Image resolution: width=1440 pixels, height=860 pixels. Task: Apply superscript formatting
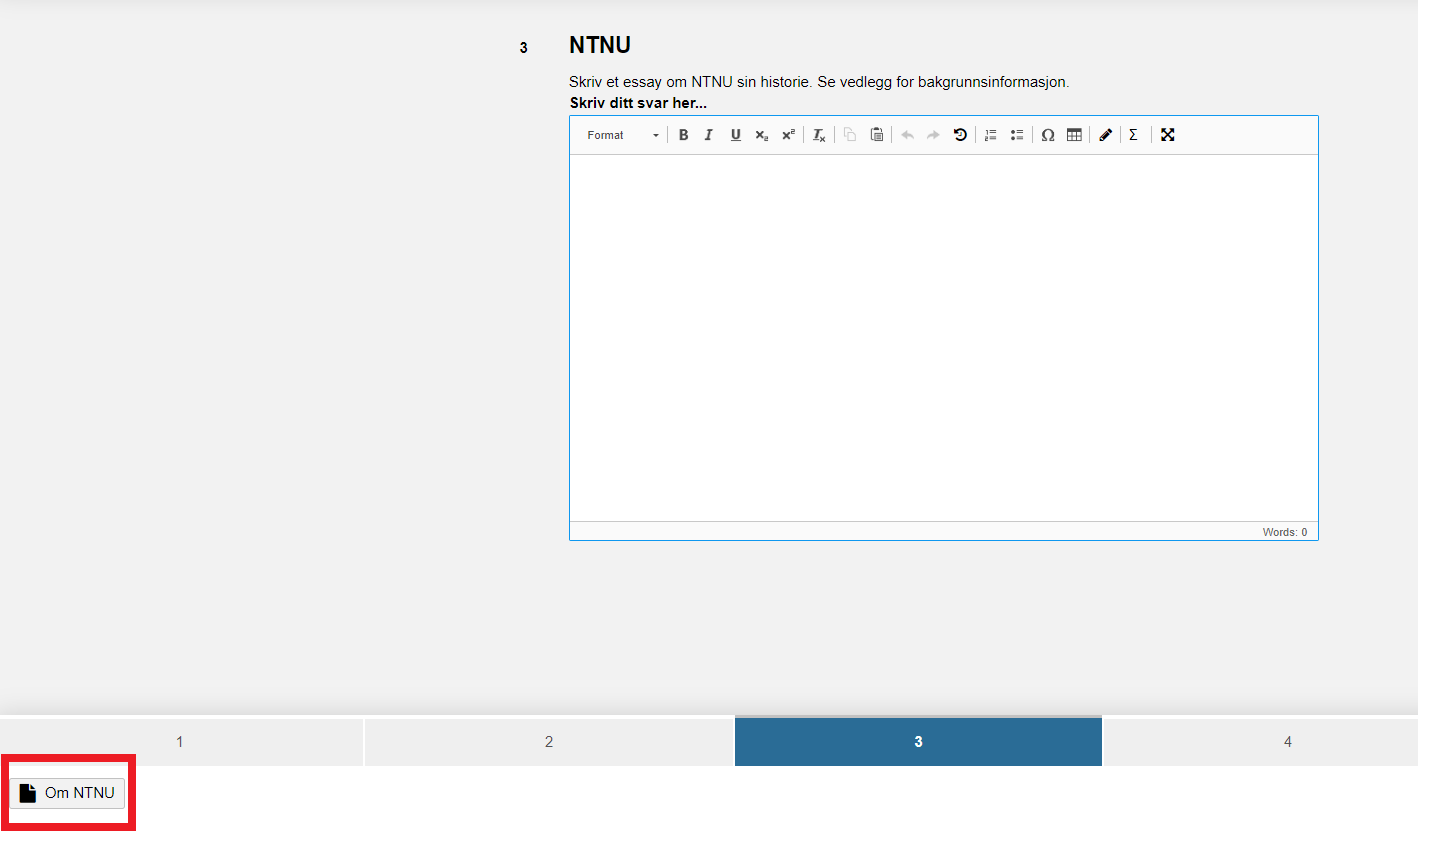[788, 135]
